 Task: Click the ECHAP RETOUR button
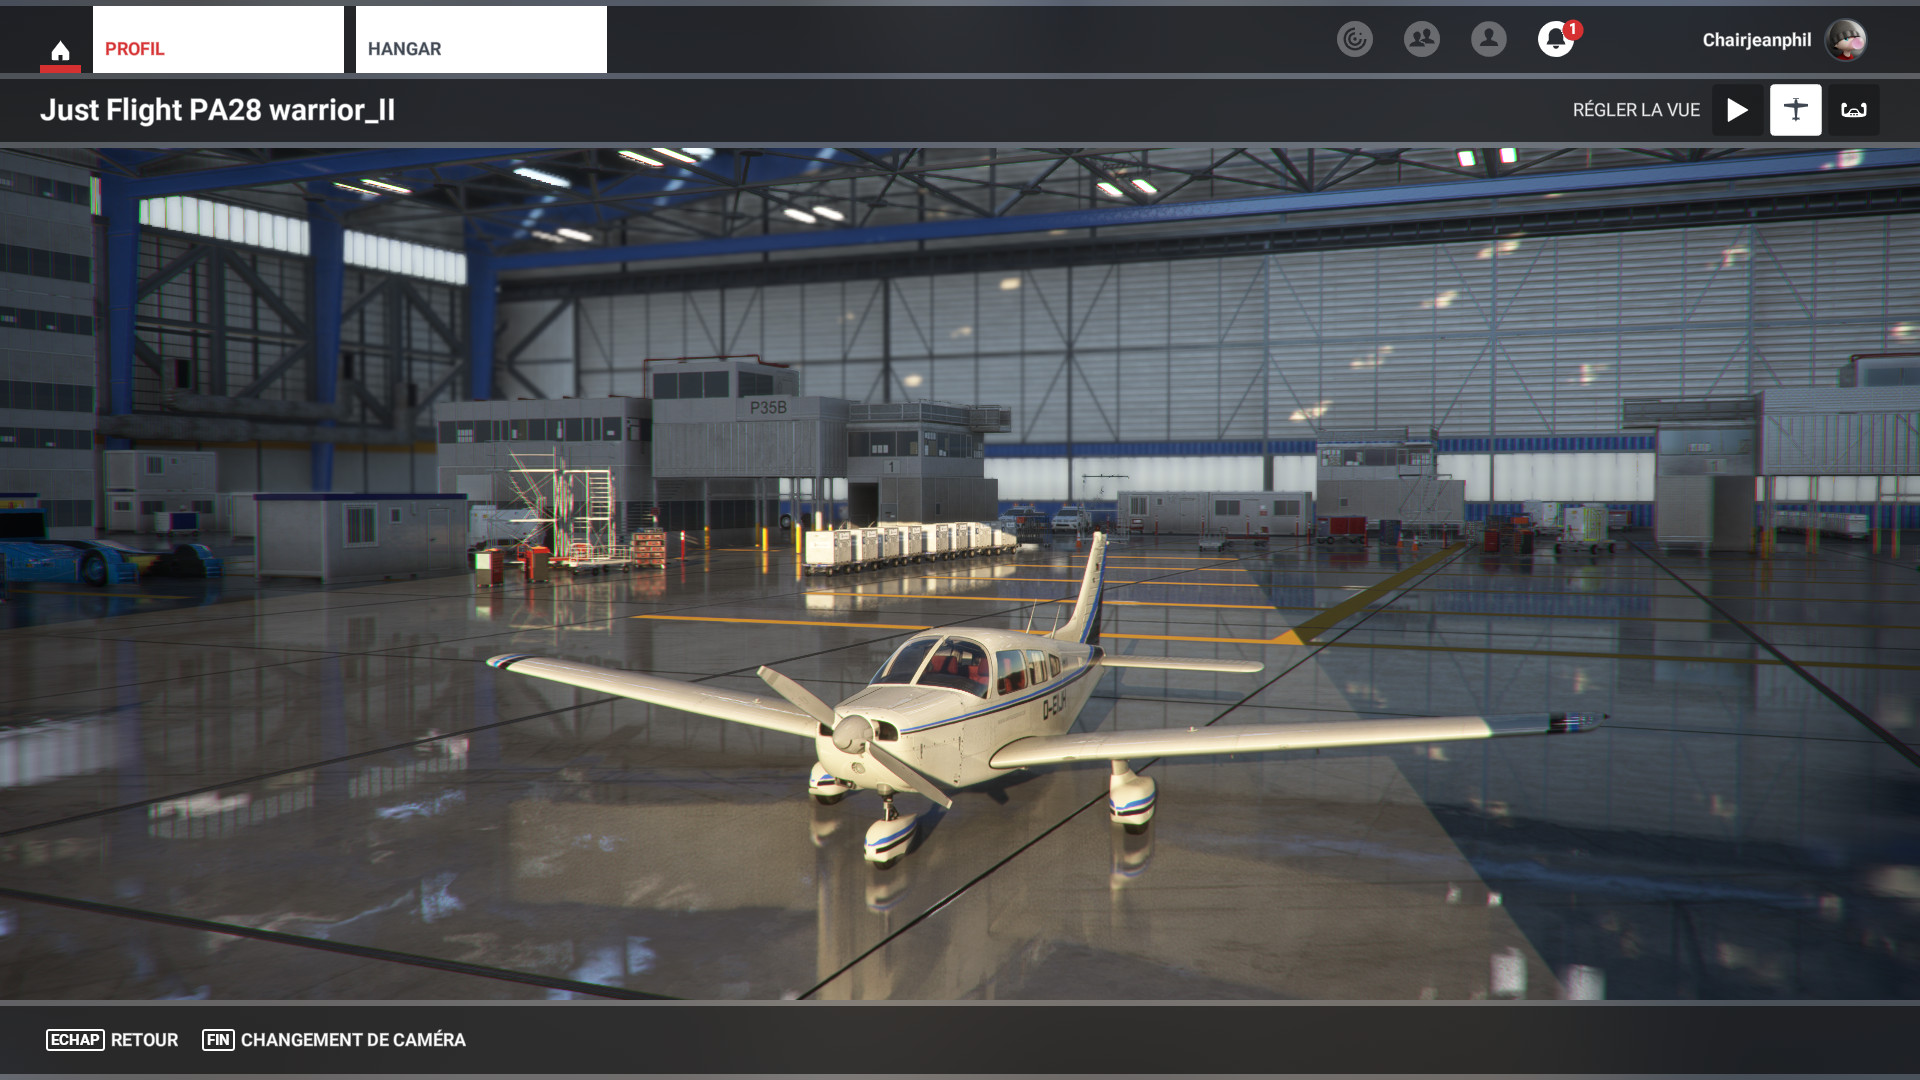[112, 1040]
